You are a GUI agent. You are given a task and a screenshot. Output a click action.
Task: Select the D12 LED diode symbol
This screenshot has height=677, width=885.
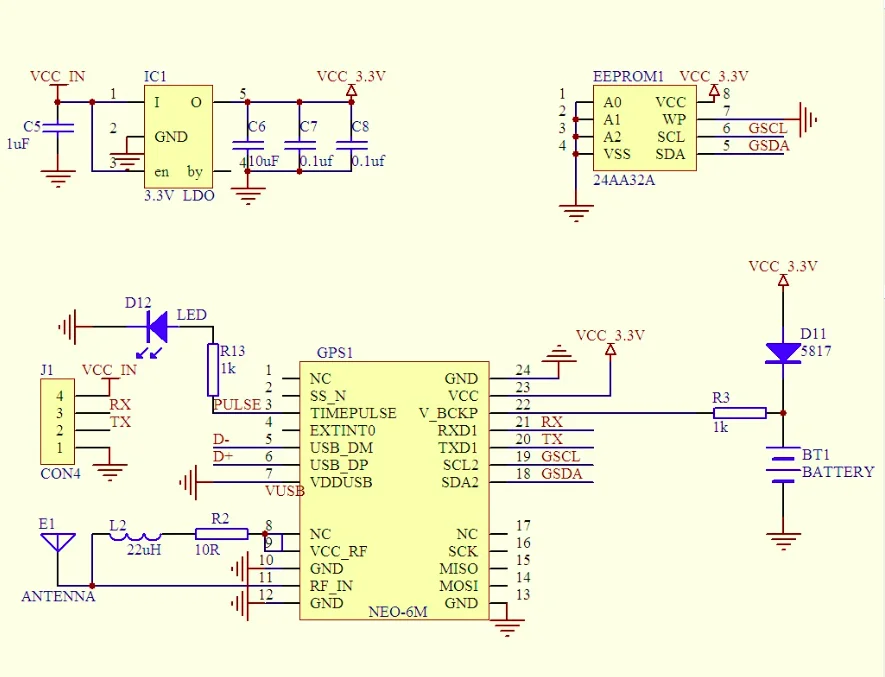pyautogui.click(x=156, y=325)
